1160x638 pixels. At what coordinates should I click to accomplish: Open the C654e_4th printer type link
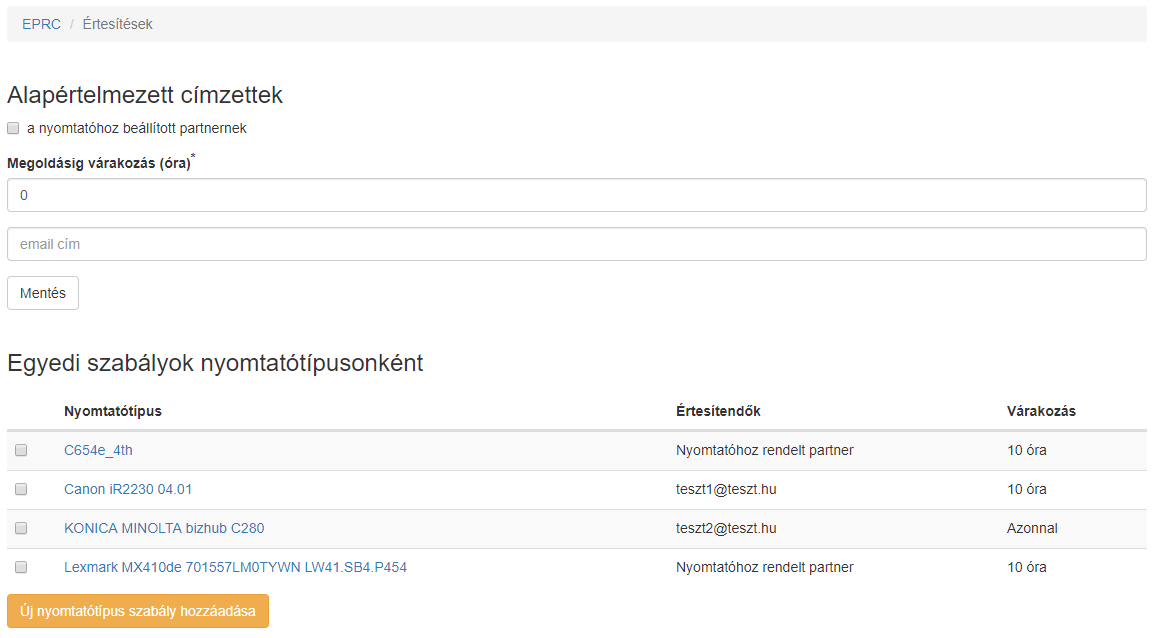pos(98,450)
